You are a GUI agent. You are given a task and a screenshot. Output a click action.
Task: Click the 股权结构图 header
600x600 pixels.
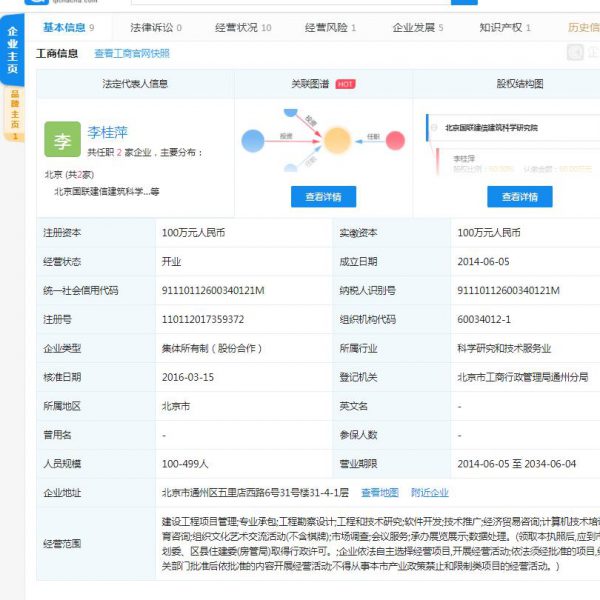coord(520,84)
